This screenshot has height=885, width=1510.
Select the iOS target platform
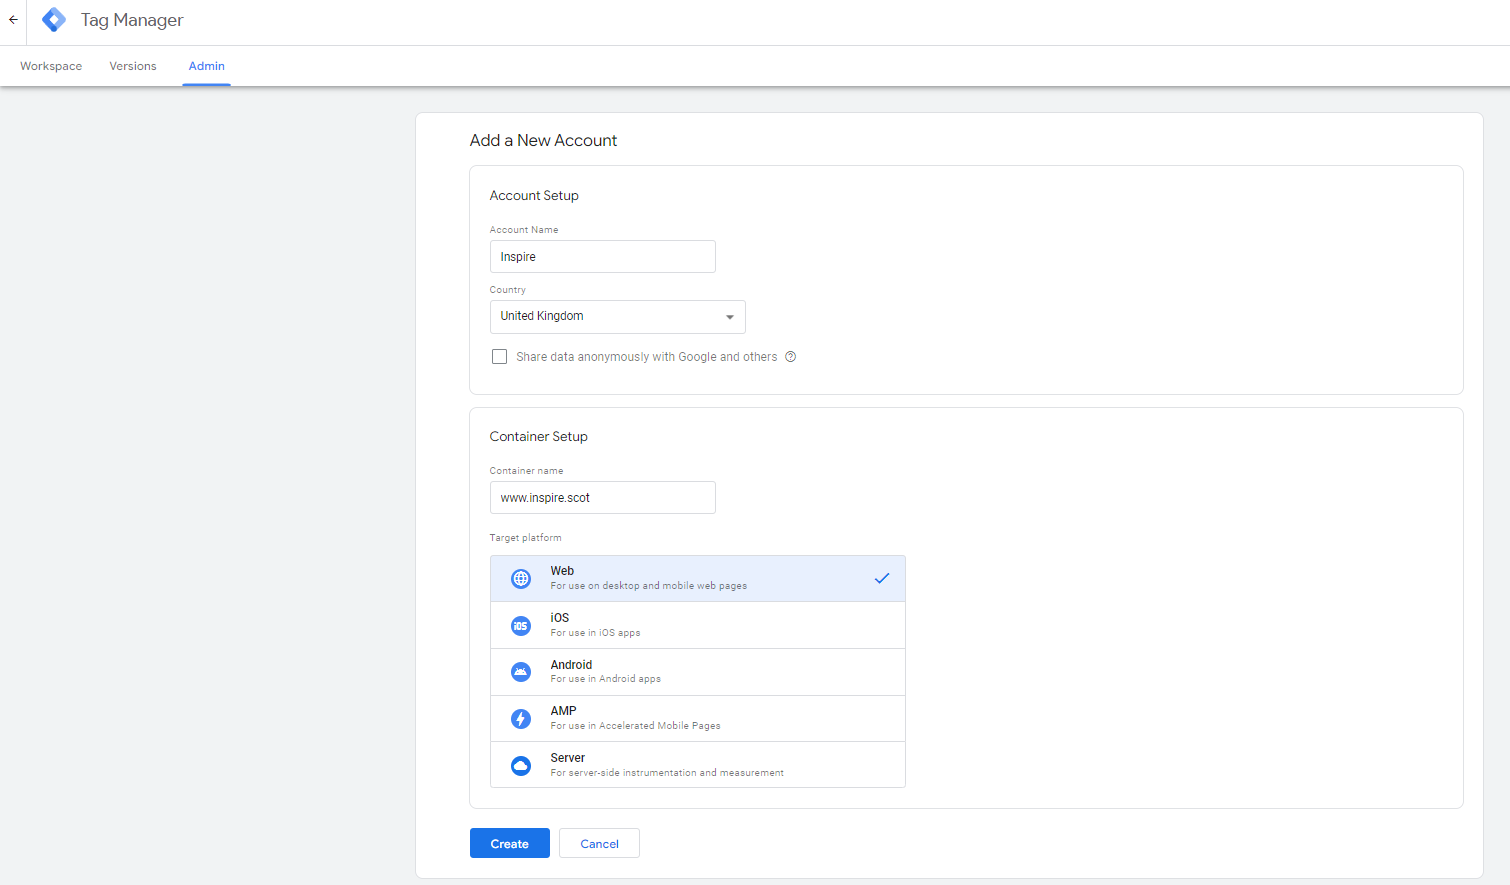click(x=698, y=625)
